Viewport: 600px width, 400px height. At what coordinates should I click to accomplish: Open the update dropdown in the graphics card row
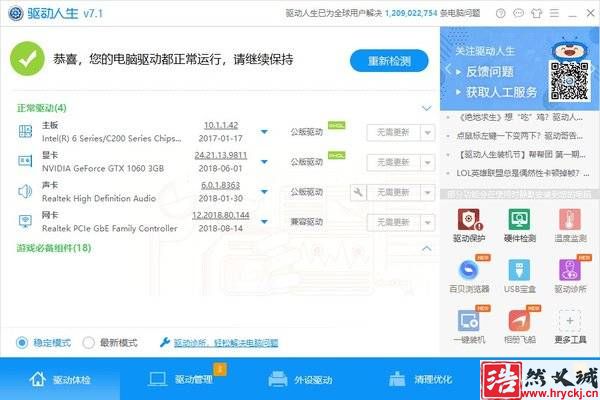(428, 163)
